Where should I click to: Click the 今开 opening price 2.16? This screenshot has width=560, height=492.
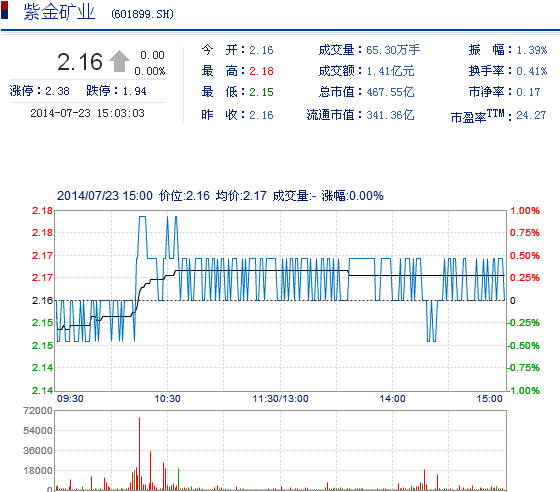[261, 50]
